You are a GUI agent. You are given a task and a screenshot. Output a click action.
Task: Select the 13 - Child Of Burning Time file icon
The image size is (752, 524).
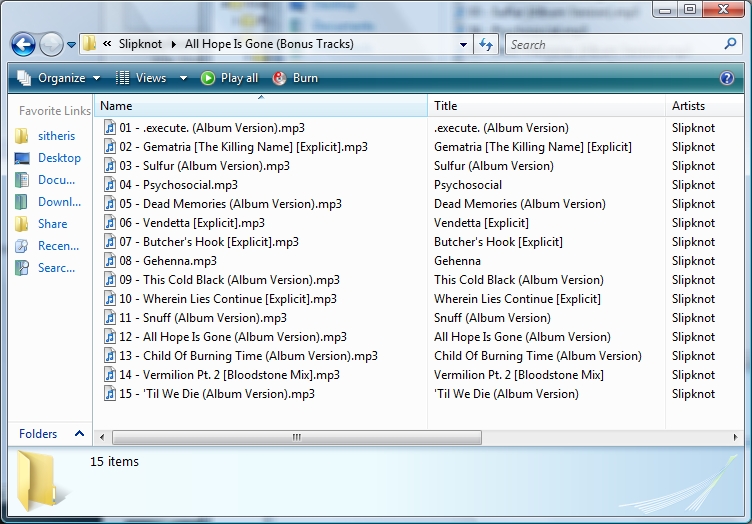coord(110,356)
